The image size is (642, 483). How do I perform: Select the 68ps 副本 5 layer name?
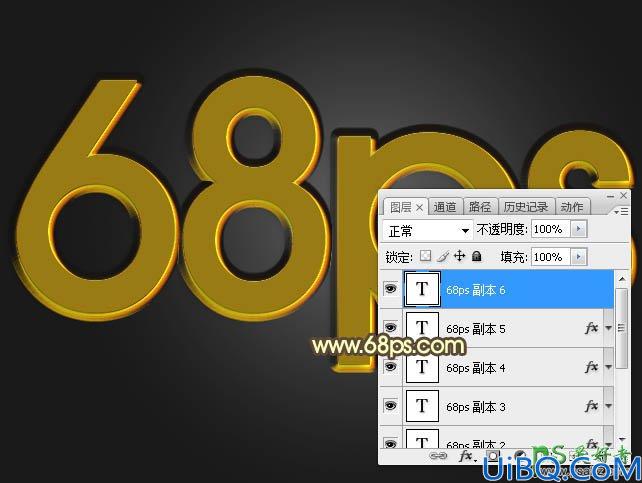click(475, 329)
